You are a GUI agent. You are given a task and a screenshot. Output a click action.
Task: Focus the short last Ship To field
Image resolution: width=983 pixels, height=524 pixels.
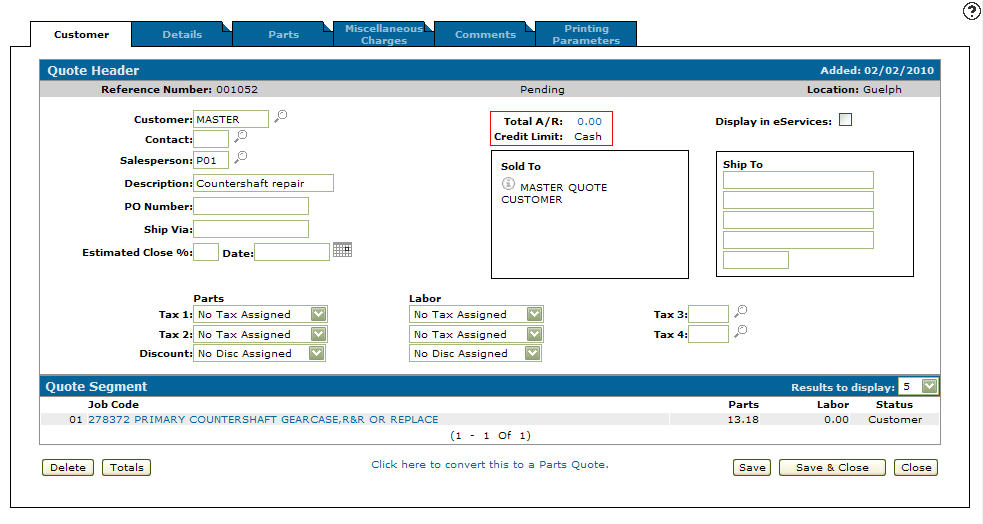coord(755,259)
